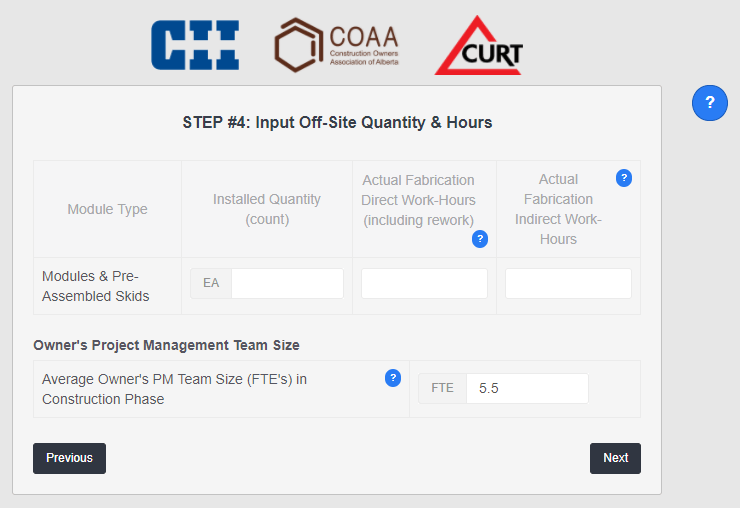The image size is (740, 508).
Task: Click the FTE unit label
Action: (442, 388)
